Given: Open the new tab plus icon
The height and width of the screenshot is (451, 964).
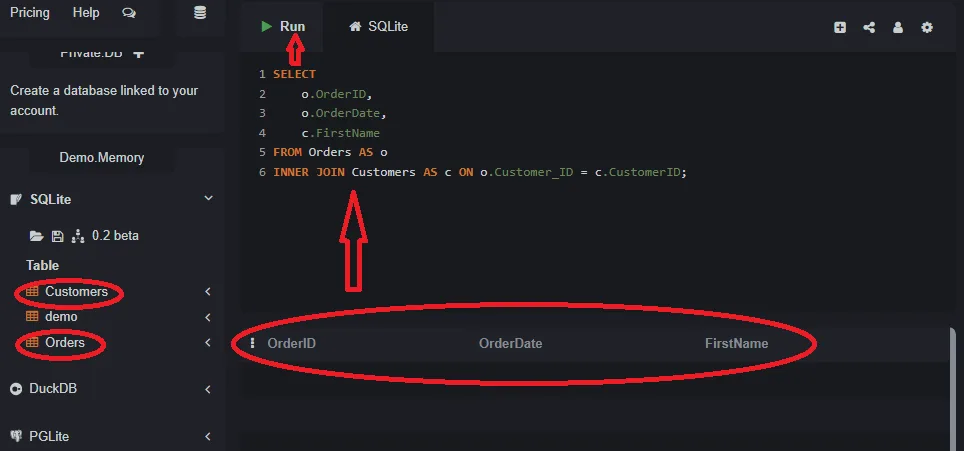Looking at the screenshot, I should [840, 28].
